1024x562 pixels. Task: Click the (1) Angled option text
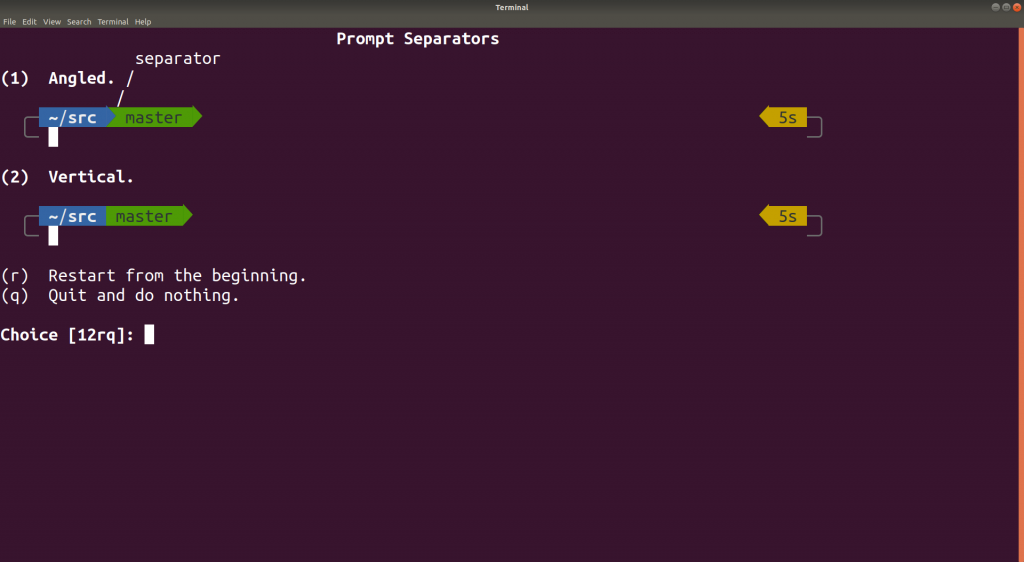coord(58,78)
